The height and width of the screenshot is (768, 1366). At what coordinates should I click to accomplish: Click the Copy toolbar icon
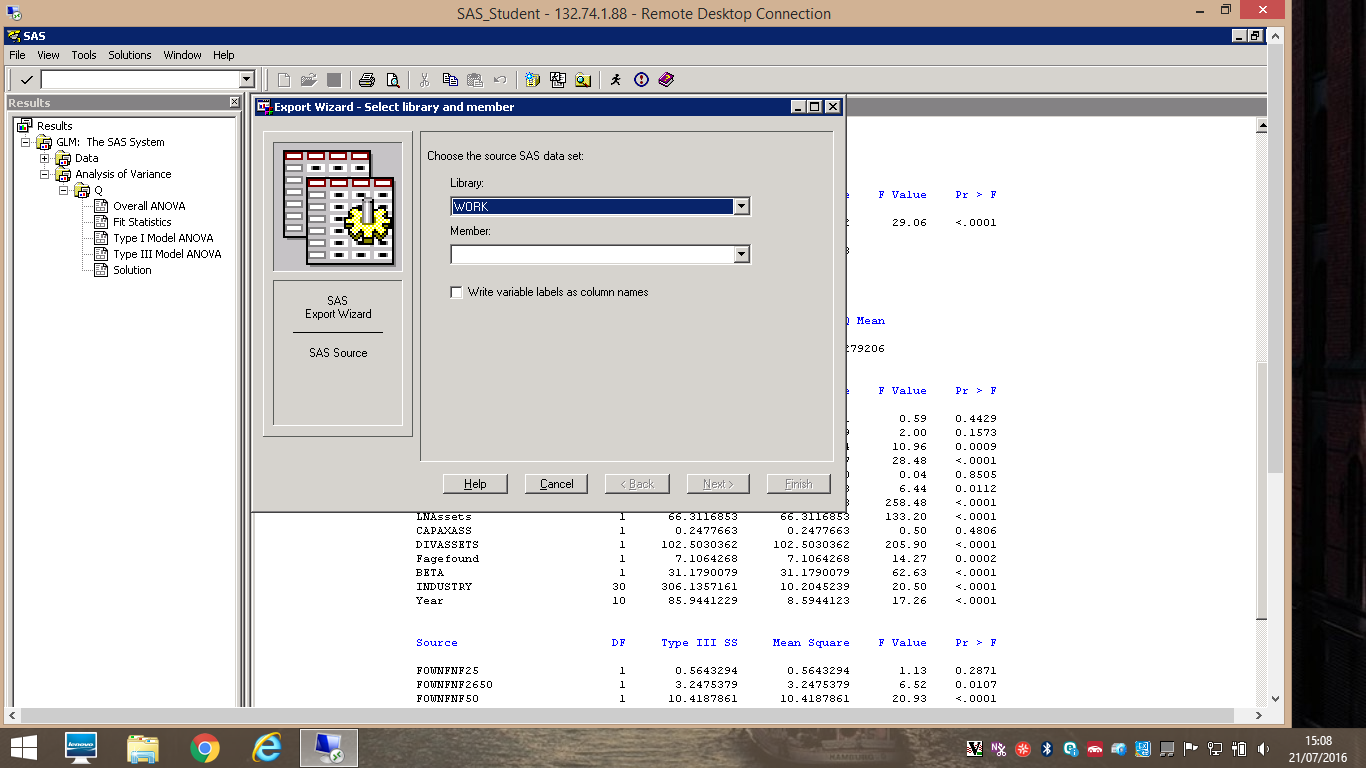pyautogui.click(x=450, y=80)
